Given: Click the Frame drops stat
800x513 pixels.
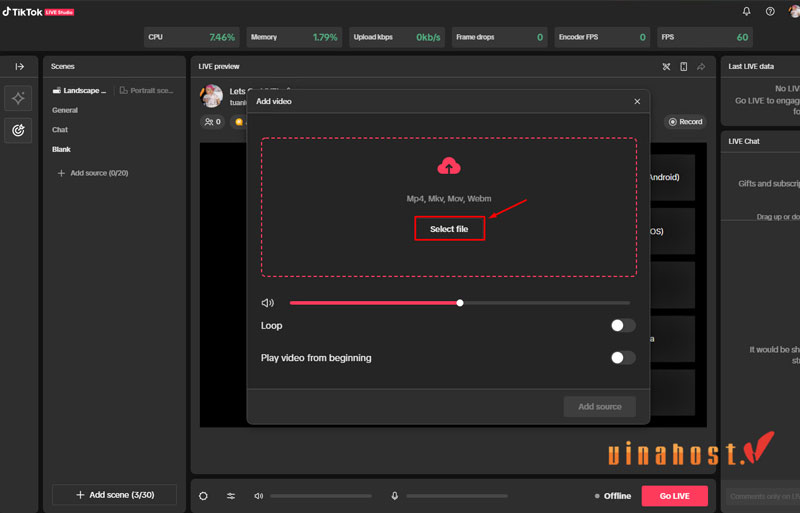Looking at the screenshot, I should (499, 37).
